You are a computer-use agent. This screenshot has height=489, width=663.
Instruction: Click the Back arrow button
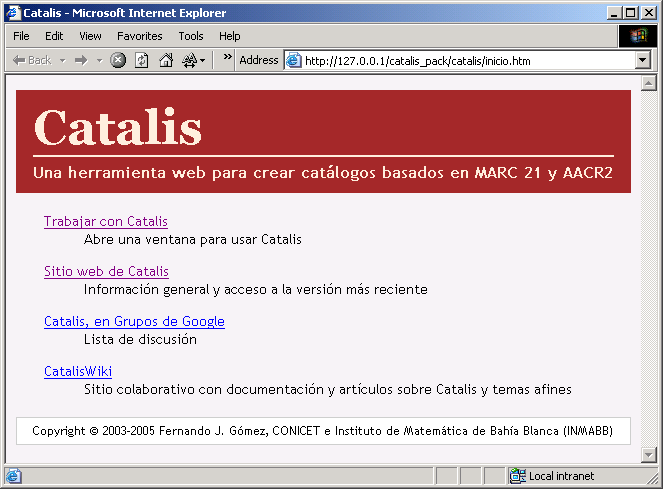click(x=32, y=60)
